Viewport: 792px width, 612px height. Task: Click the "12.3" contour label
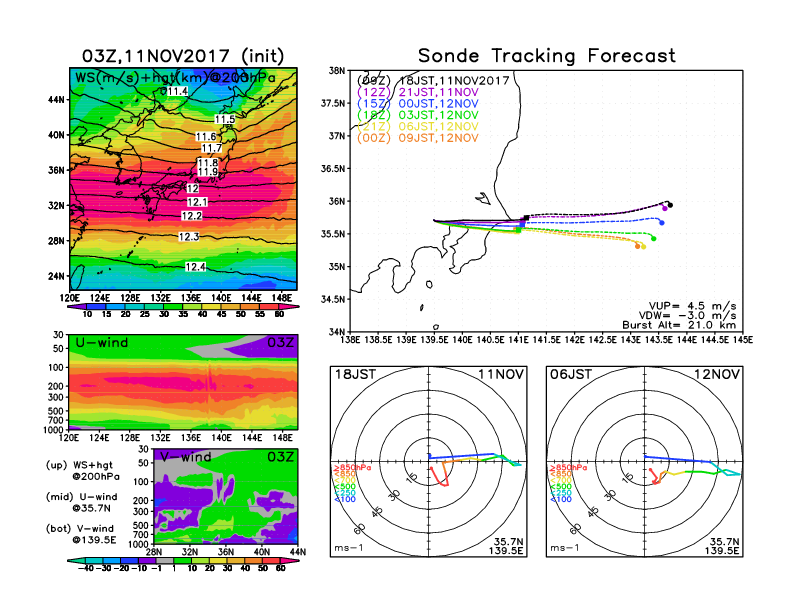(x=188, y=236)
